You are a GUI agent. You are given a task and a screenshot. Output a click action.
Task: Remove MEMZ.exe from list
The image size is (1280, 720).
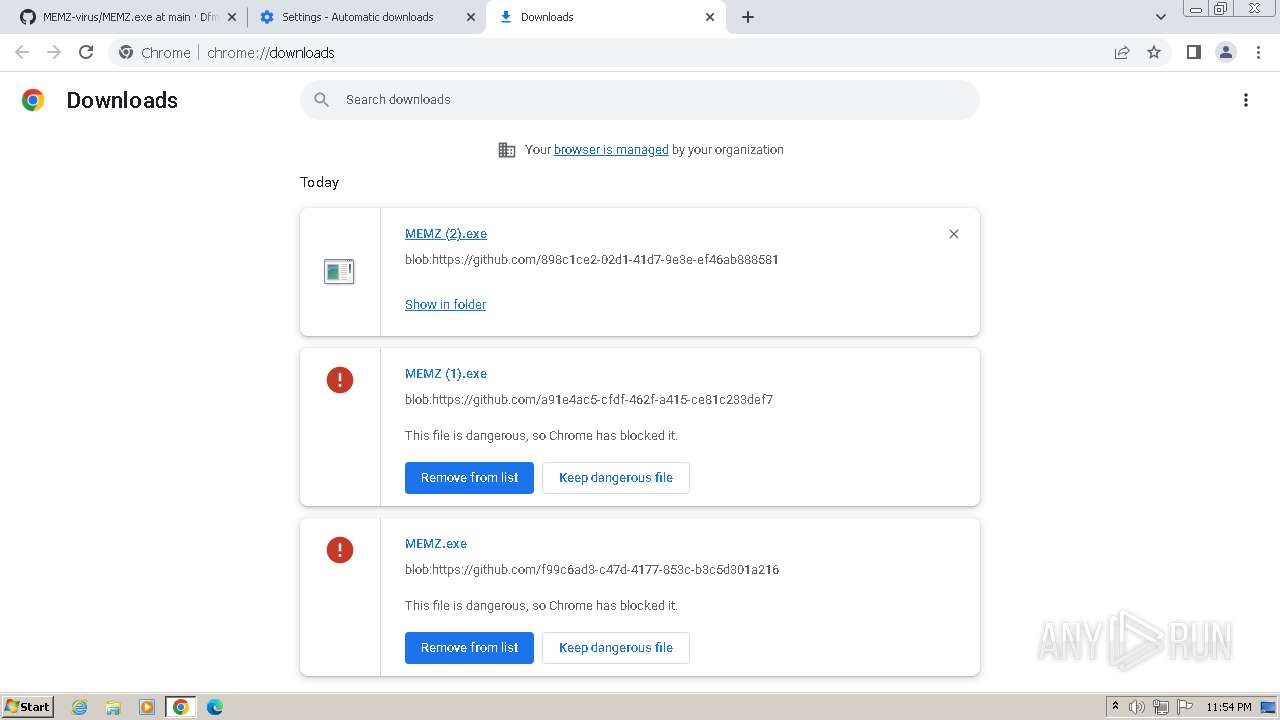pos(469,648)
